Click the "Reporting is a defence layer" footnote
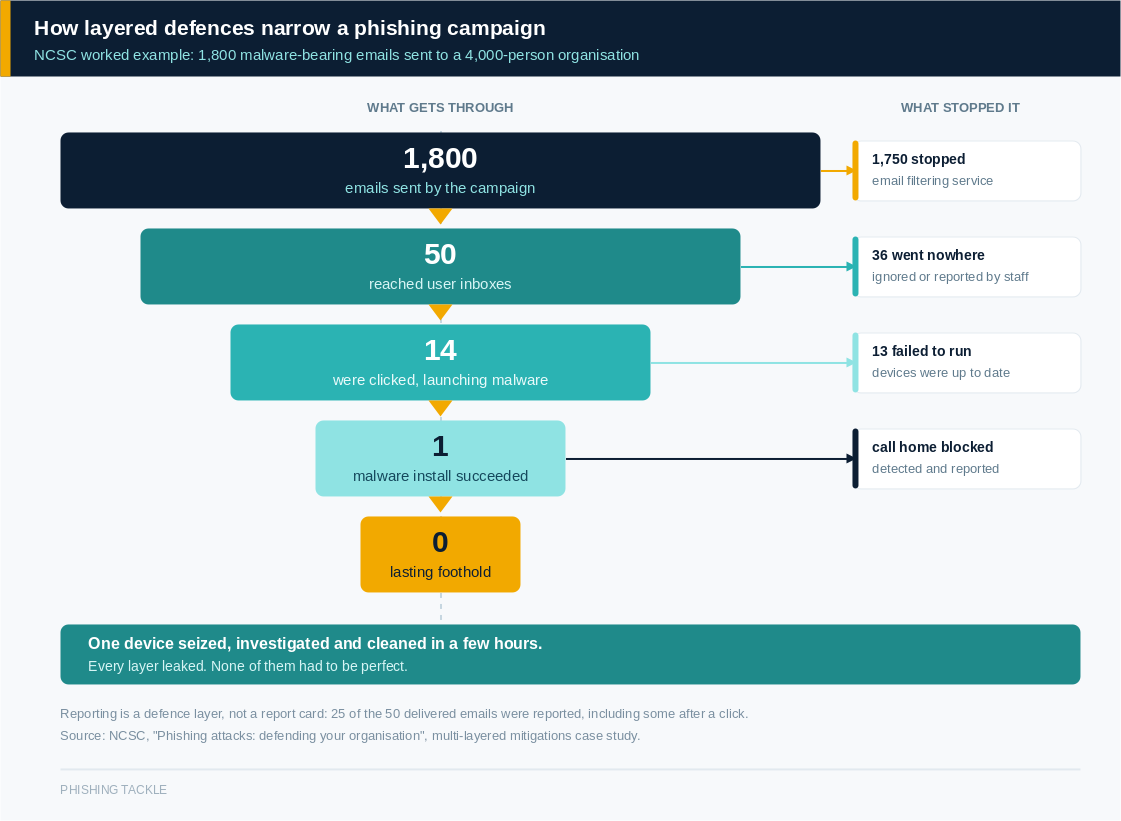1121x821 pixels. (404, 714)
